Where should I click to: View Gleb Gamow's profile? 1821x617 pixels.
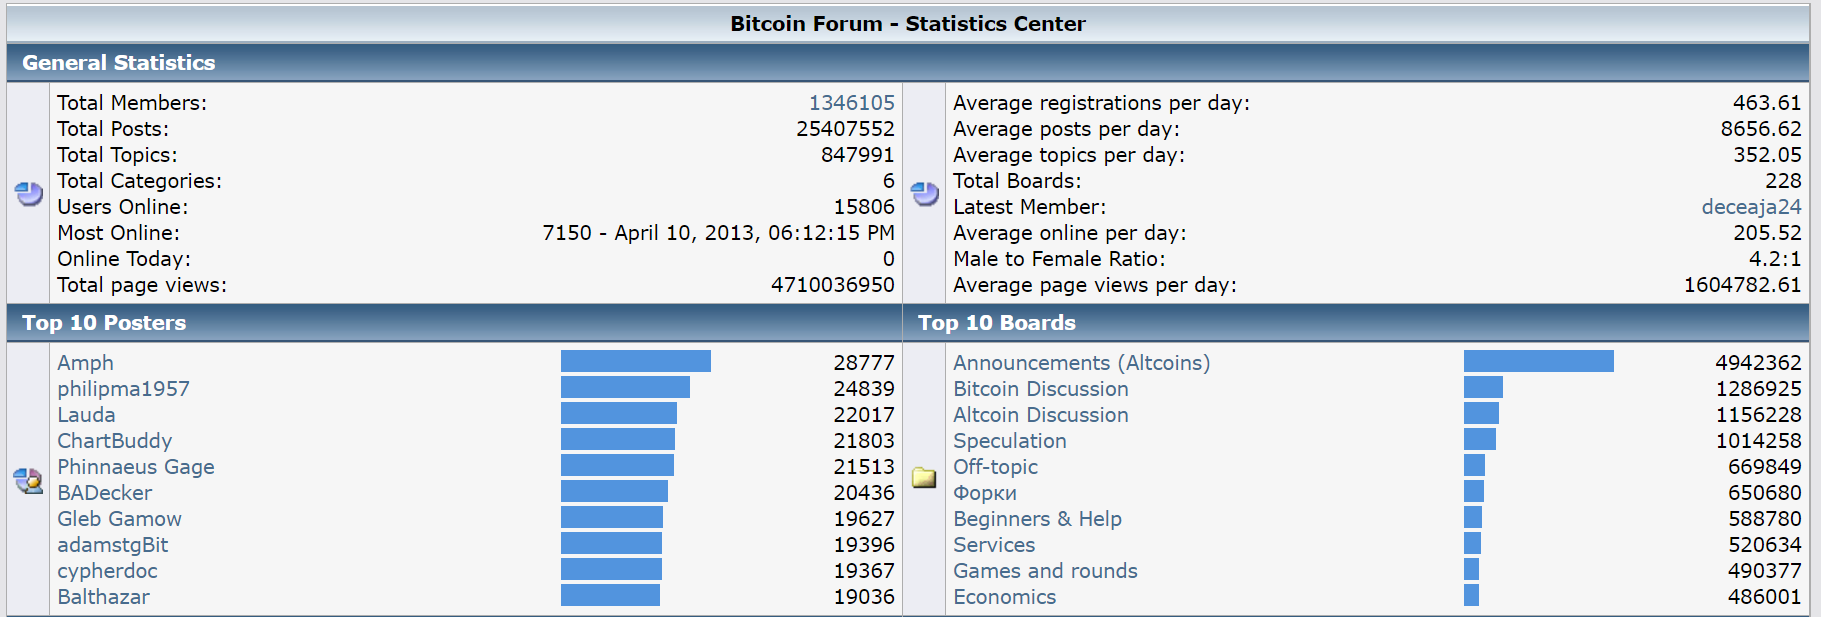click(x=119, y=519)
